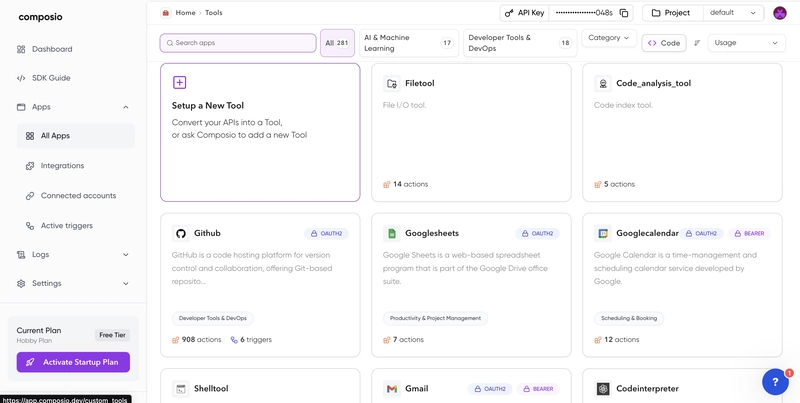This screenshot has height=403, width=800.
Task: Click the API Key label button
Action: [525, 13]
